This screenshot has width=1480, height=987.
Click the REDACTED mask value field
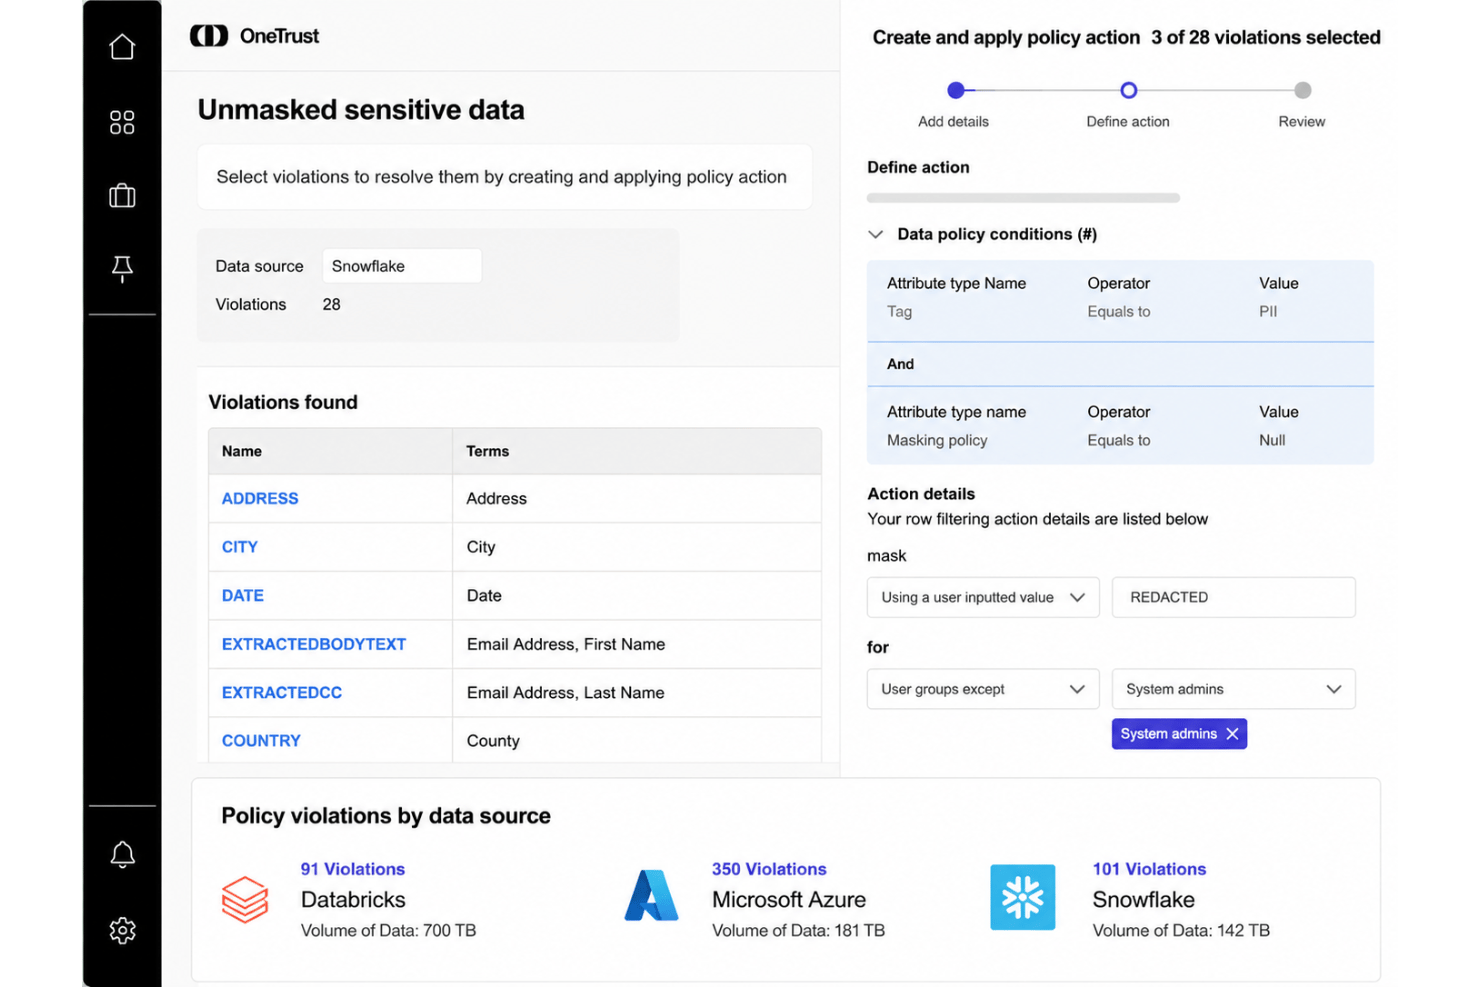click(1233, 597)
